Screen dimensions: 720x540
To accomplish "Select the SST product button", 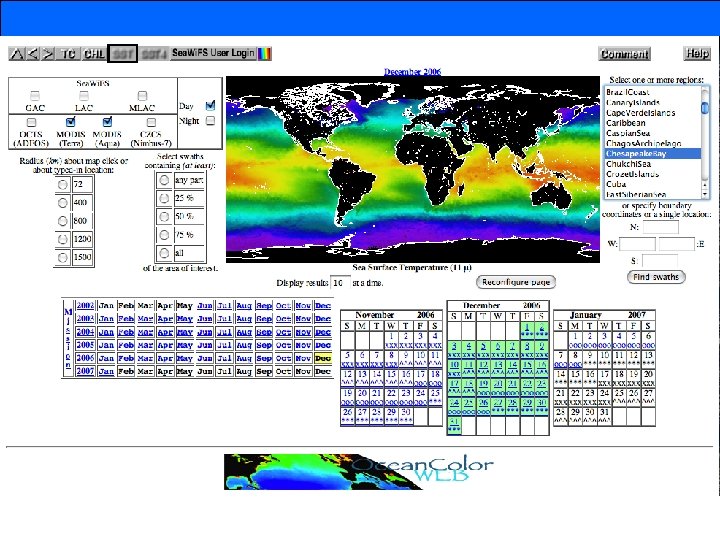I will 123,54.
